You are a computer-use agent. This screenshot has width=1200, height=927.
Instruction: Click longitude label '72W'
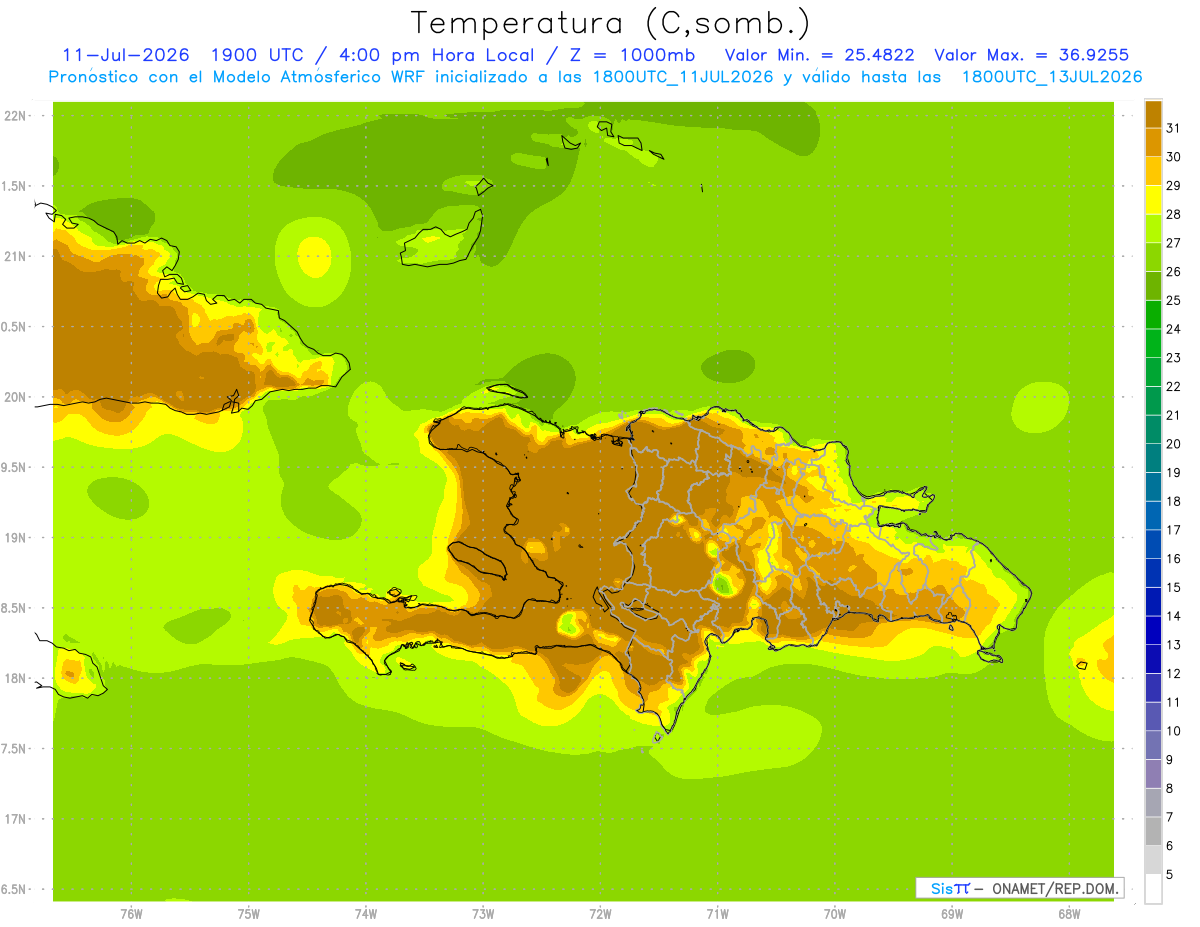pyautogui.click(x=600, y=914)
